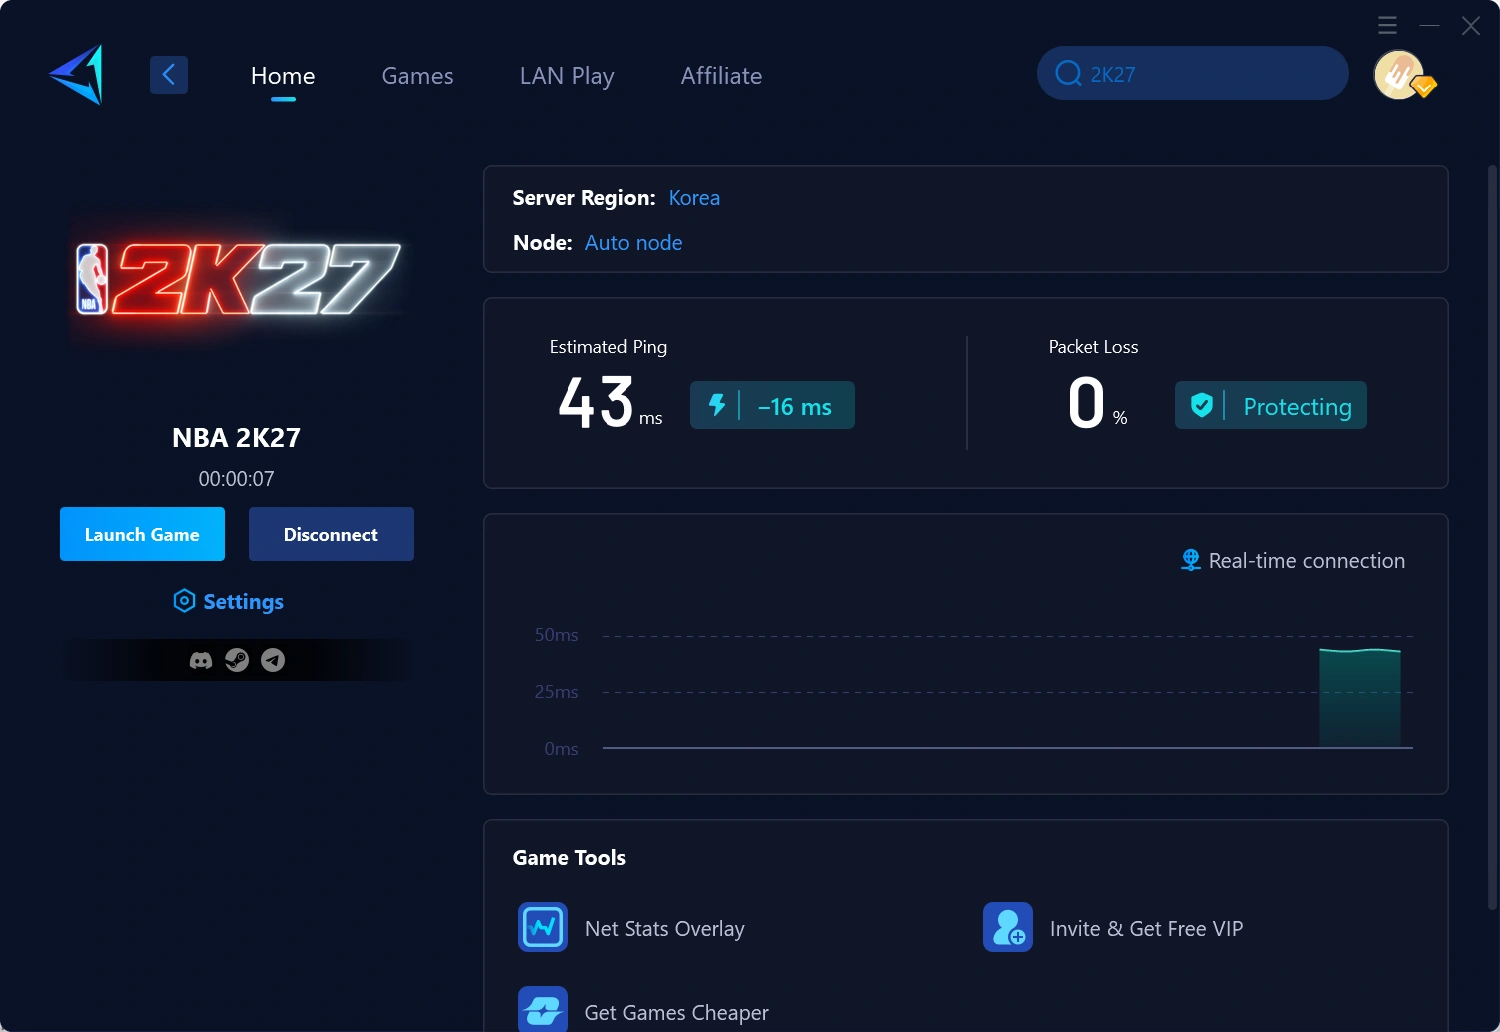Click the 0 % packet loss value
1500x1032 pixels.
click(x=1098, y=402)
